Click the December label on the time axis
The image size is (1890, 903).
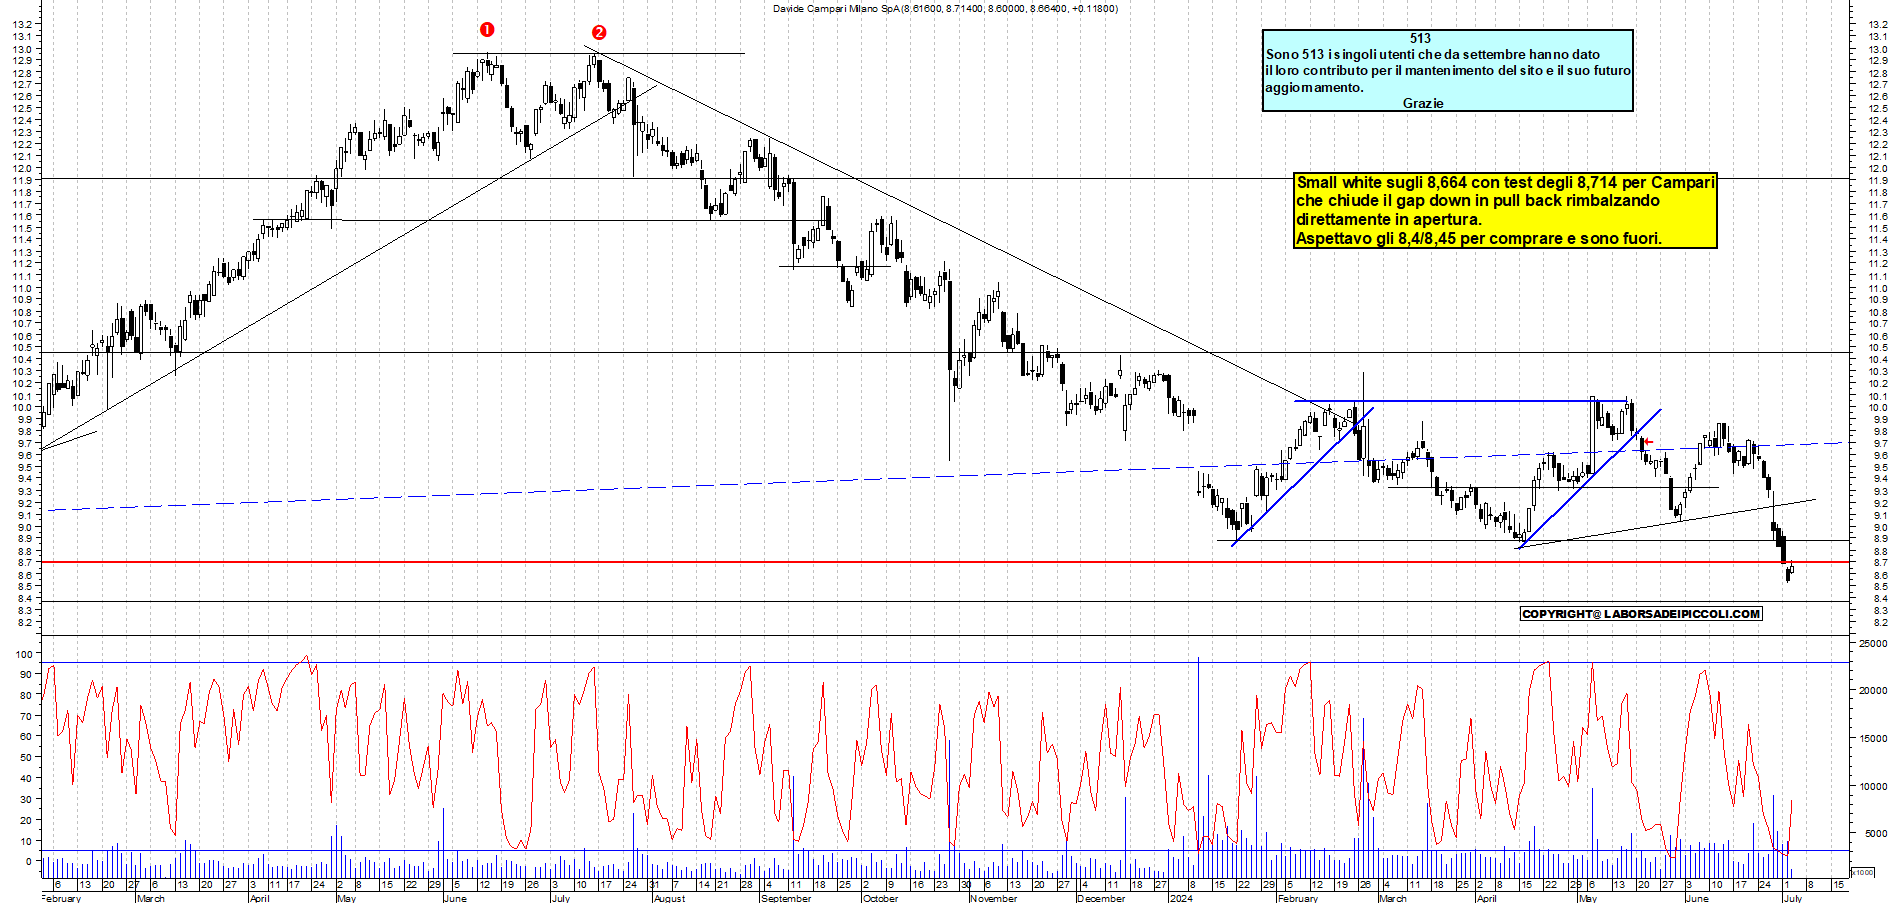(x=1101, y=898)
